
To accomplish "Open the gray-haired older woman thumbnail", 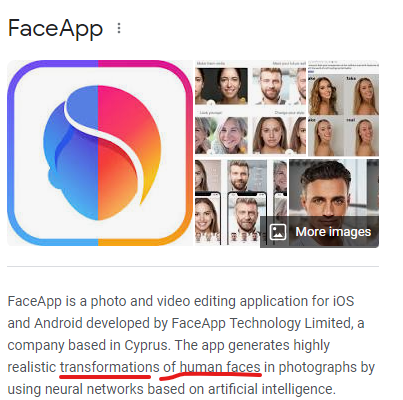I will click(221, 135).
